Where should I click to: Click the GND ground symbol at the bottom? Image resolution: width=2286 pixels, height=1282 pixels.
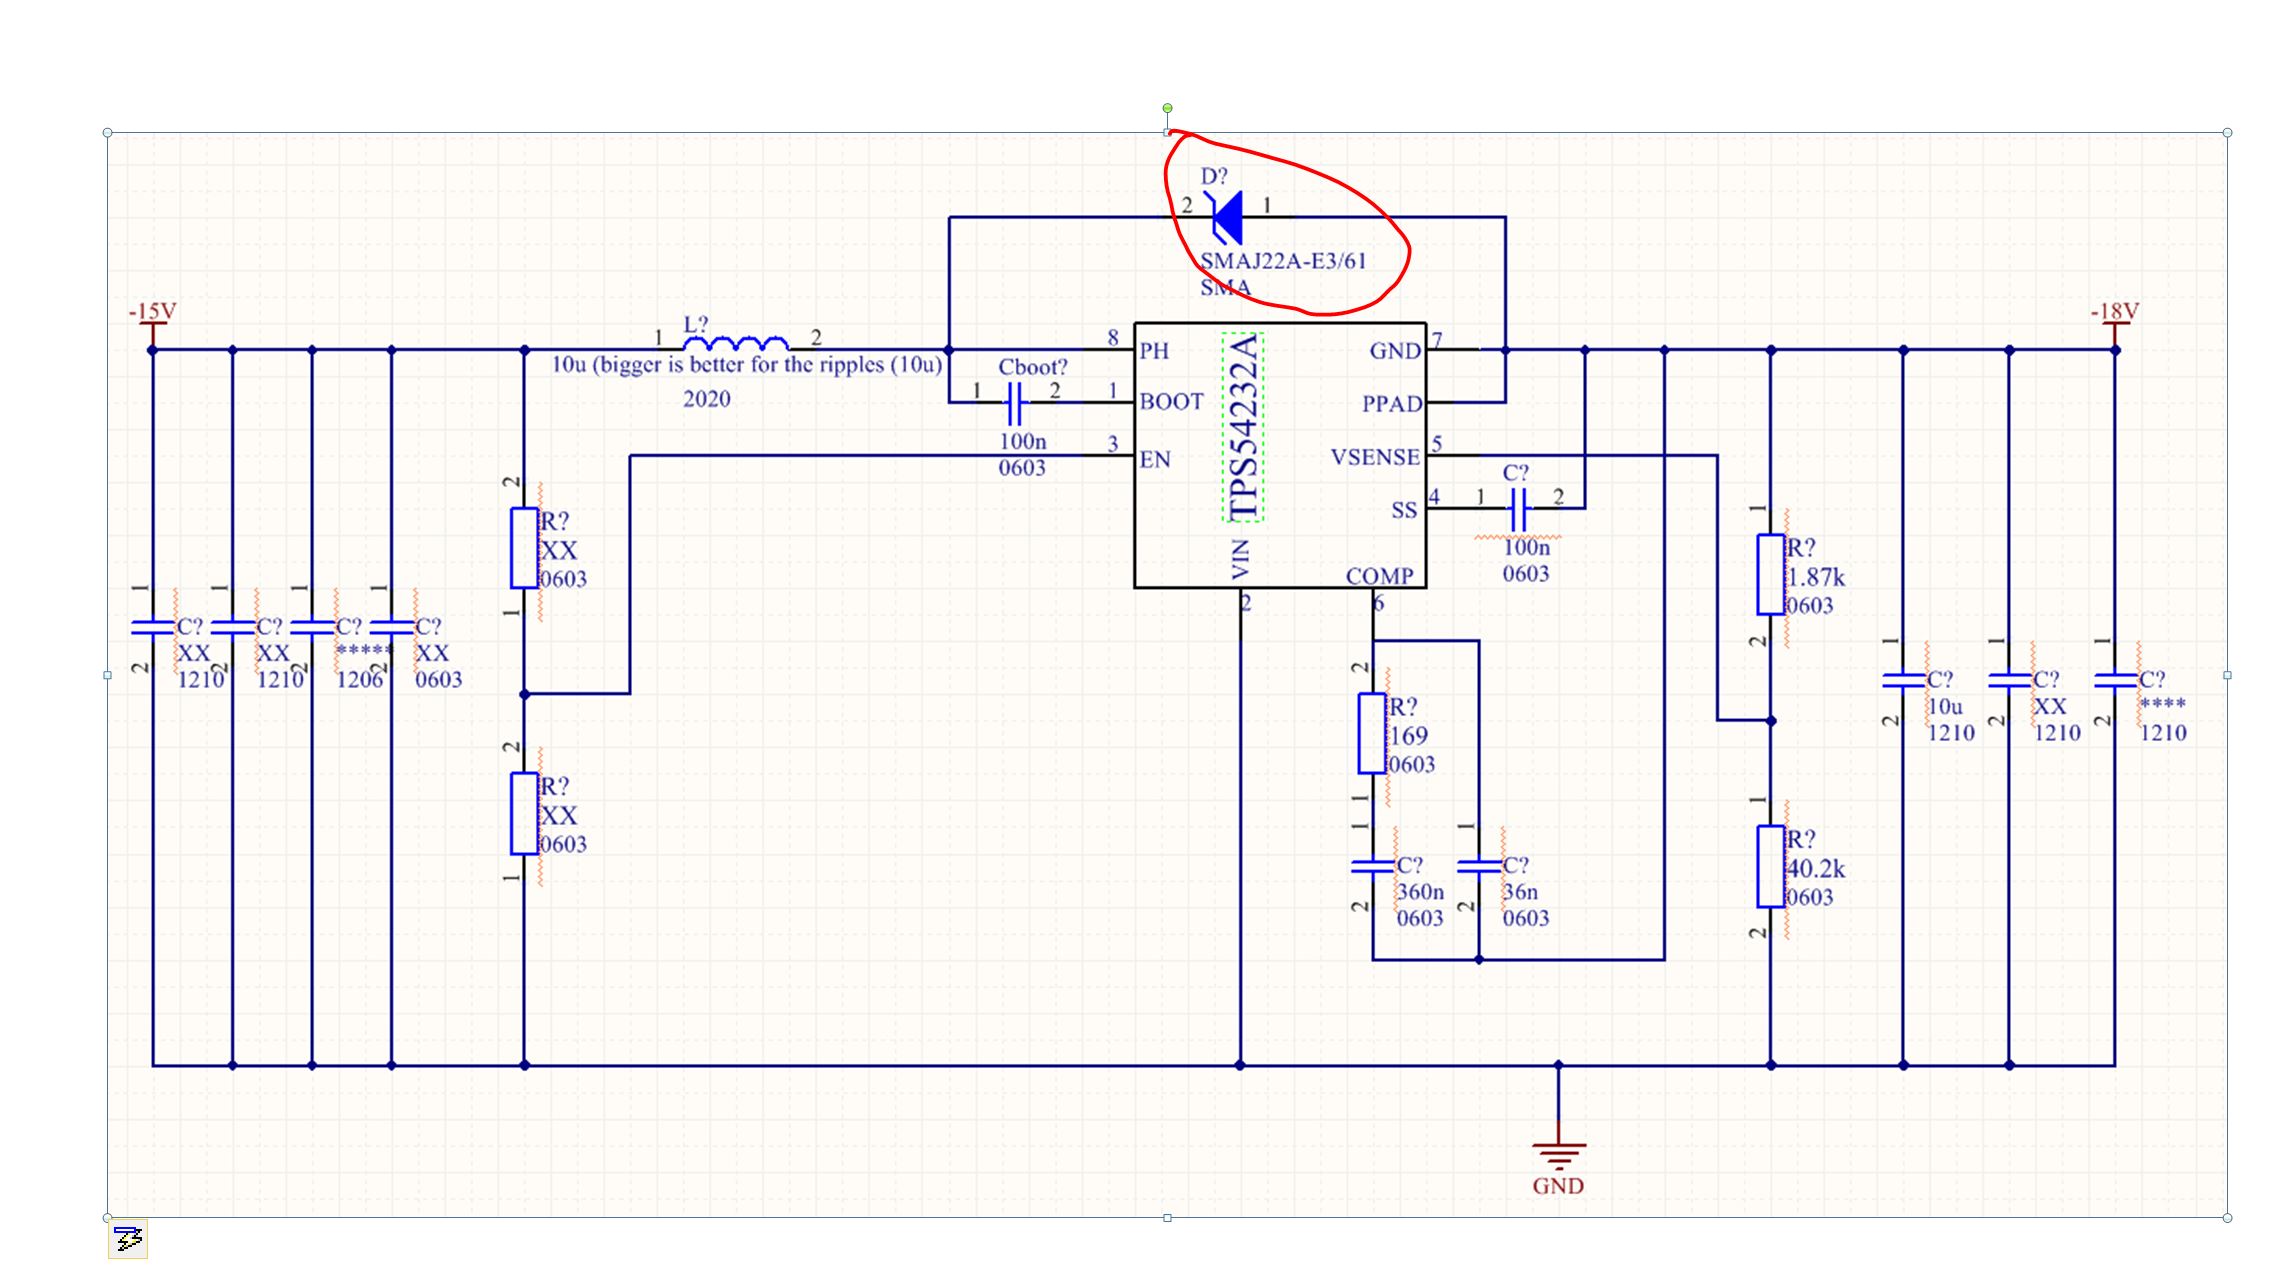tap(1558, 1156)
